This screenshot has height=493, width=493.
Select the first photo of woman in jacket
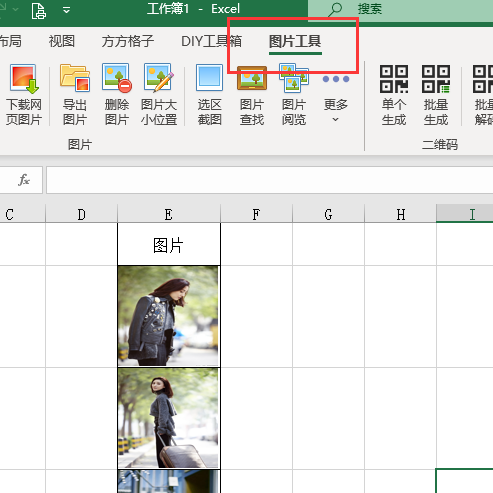point(169,316)
